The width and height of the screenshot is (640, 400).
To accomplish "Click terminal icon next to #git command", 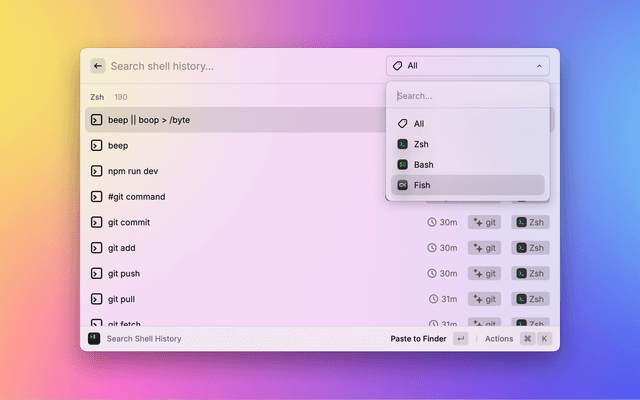I will click(96, 197).
